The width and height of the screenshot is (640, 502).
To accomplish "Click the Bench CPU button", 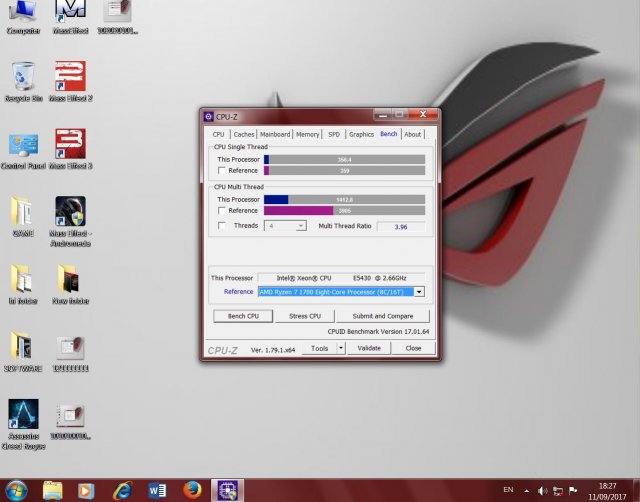I will coord(243,316).
